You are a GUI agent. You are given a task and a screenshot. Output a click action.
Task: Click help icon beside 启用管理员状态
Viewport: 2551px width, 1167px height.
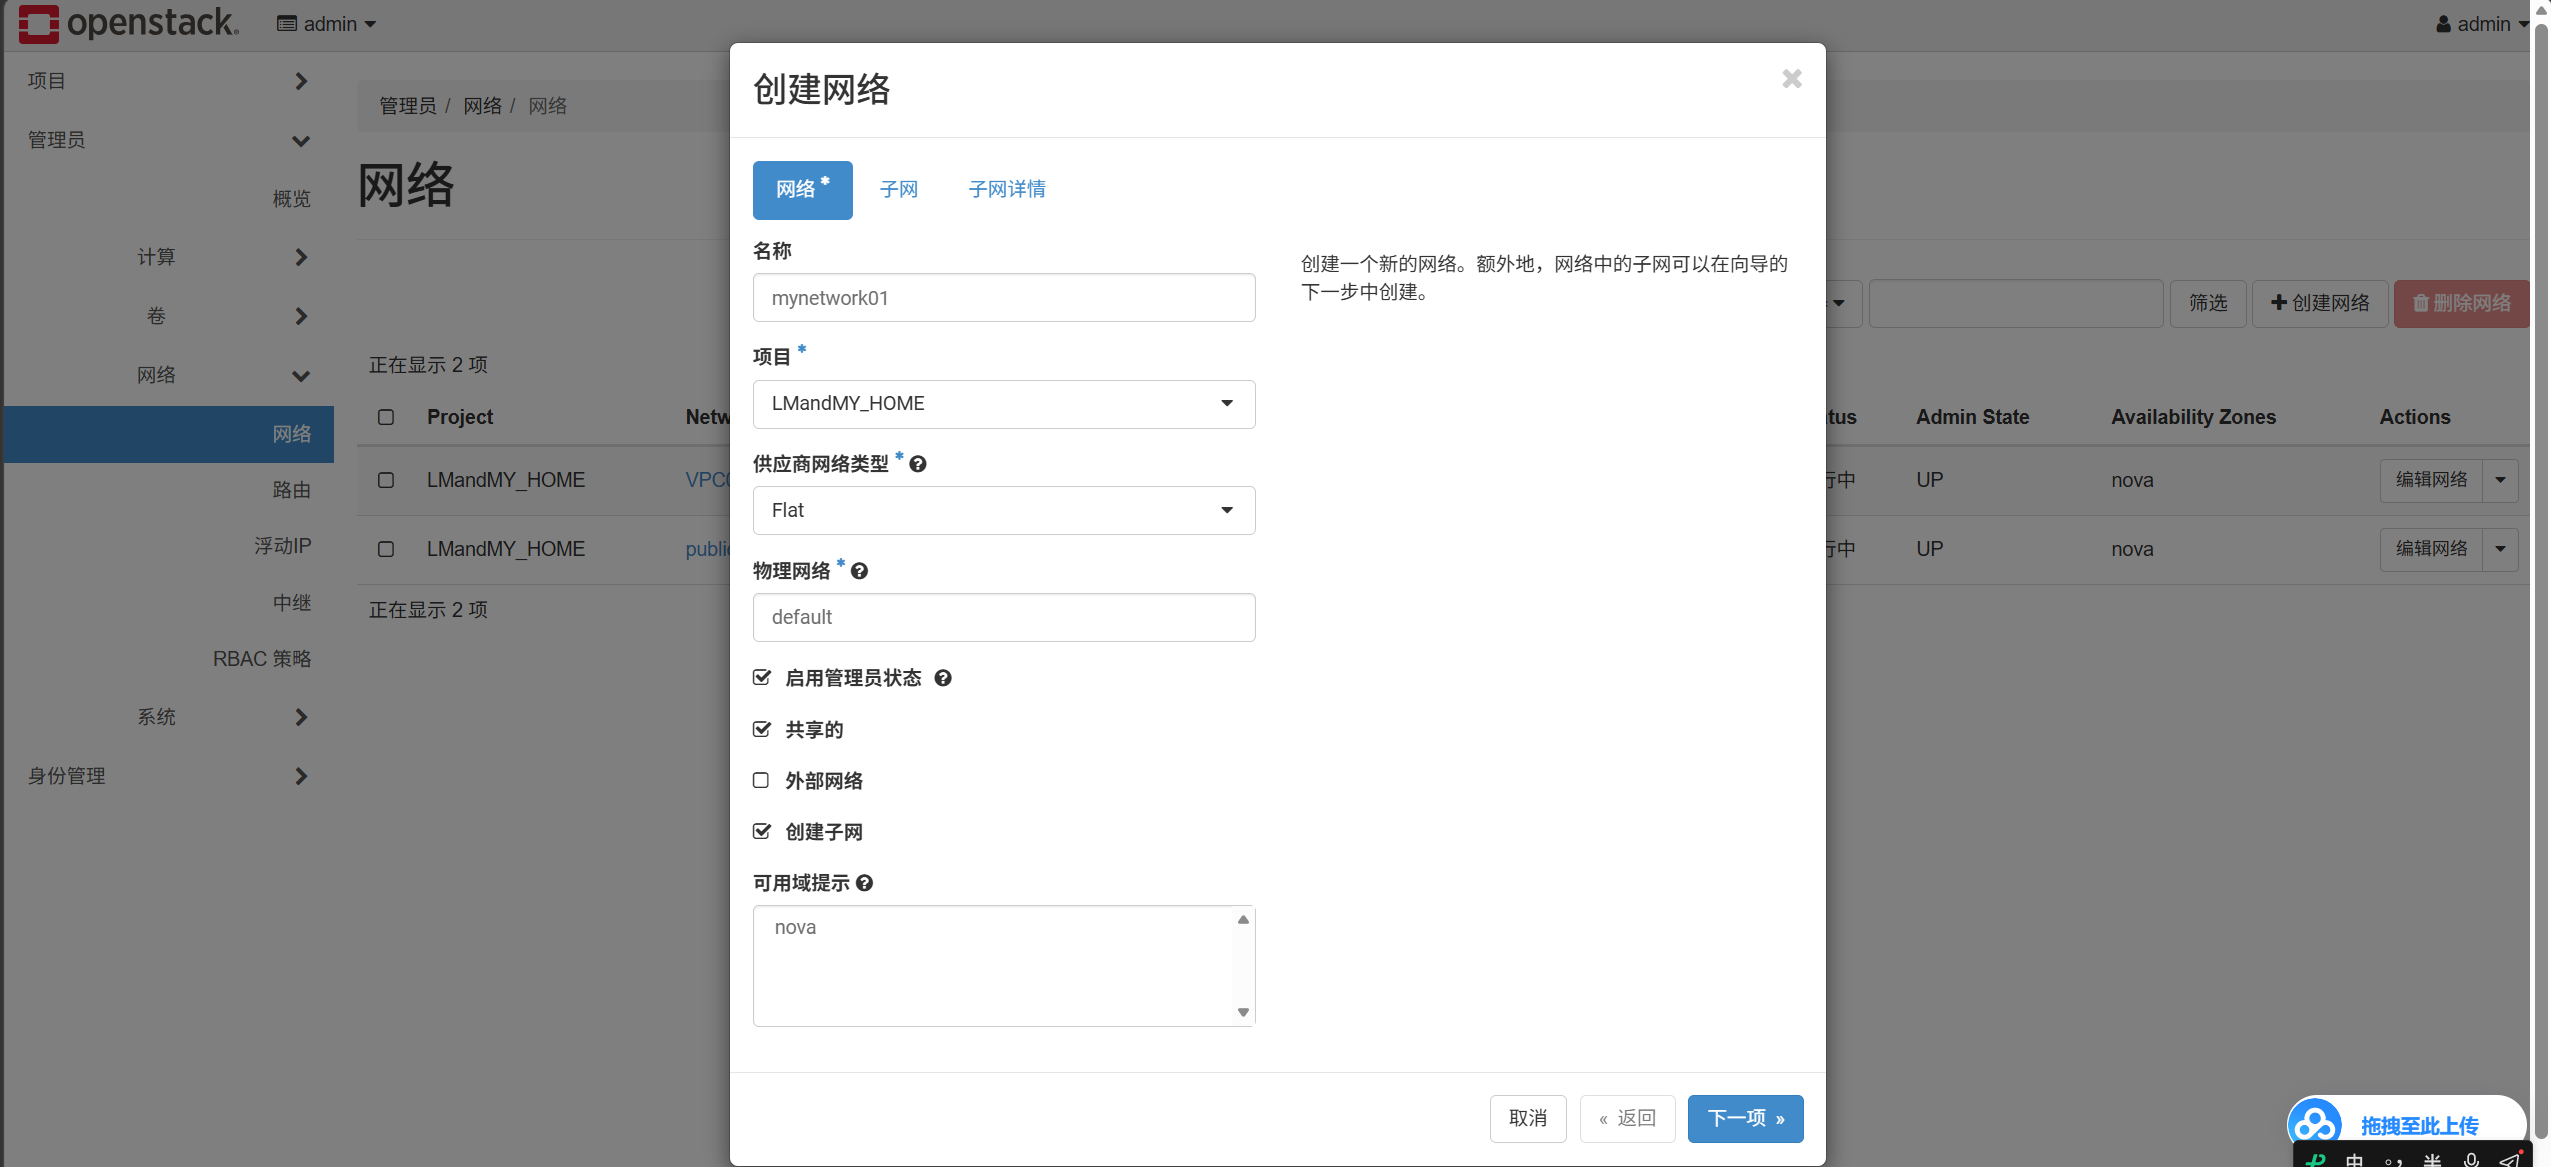(x=942, y=678)
